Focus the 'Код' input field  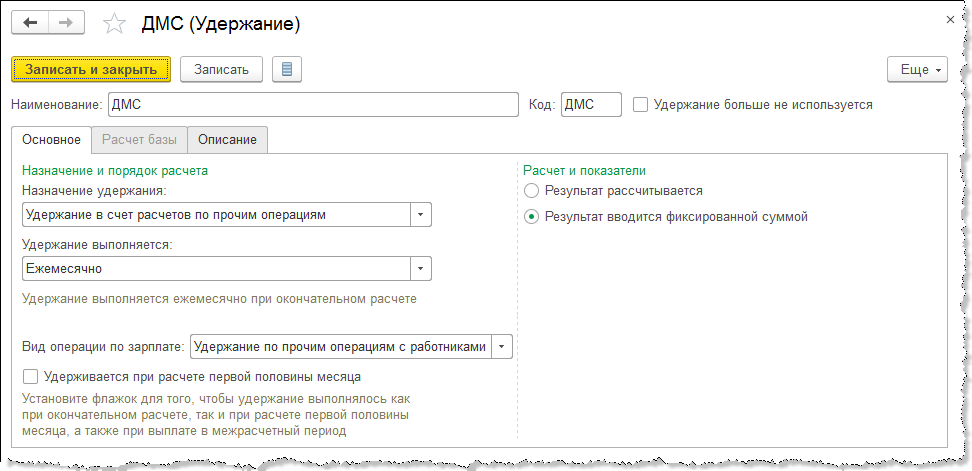click(x=590, y=104)
